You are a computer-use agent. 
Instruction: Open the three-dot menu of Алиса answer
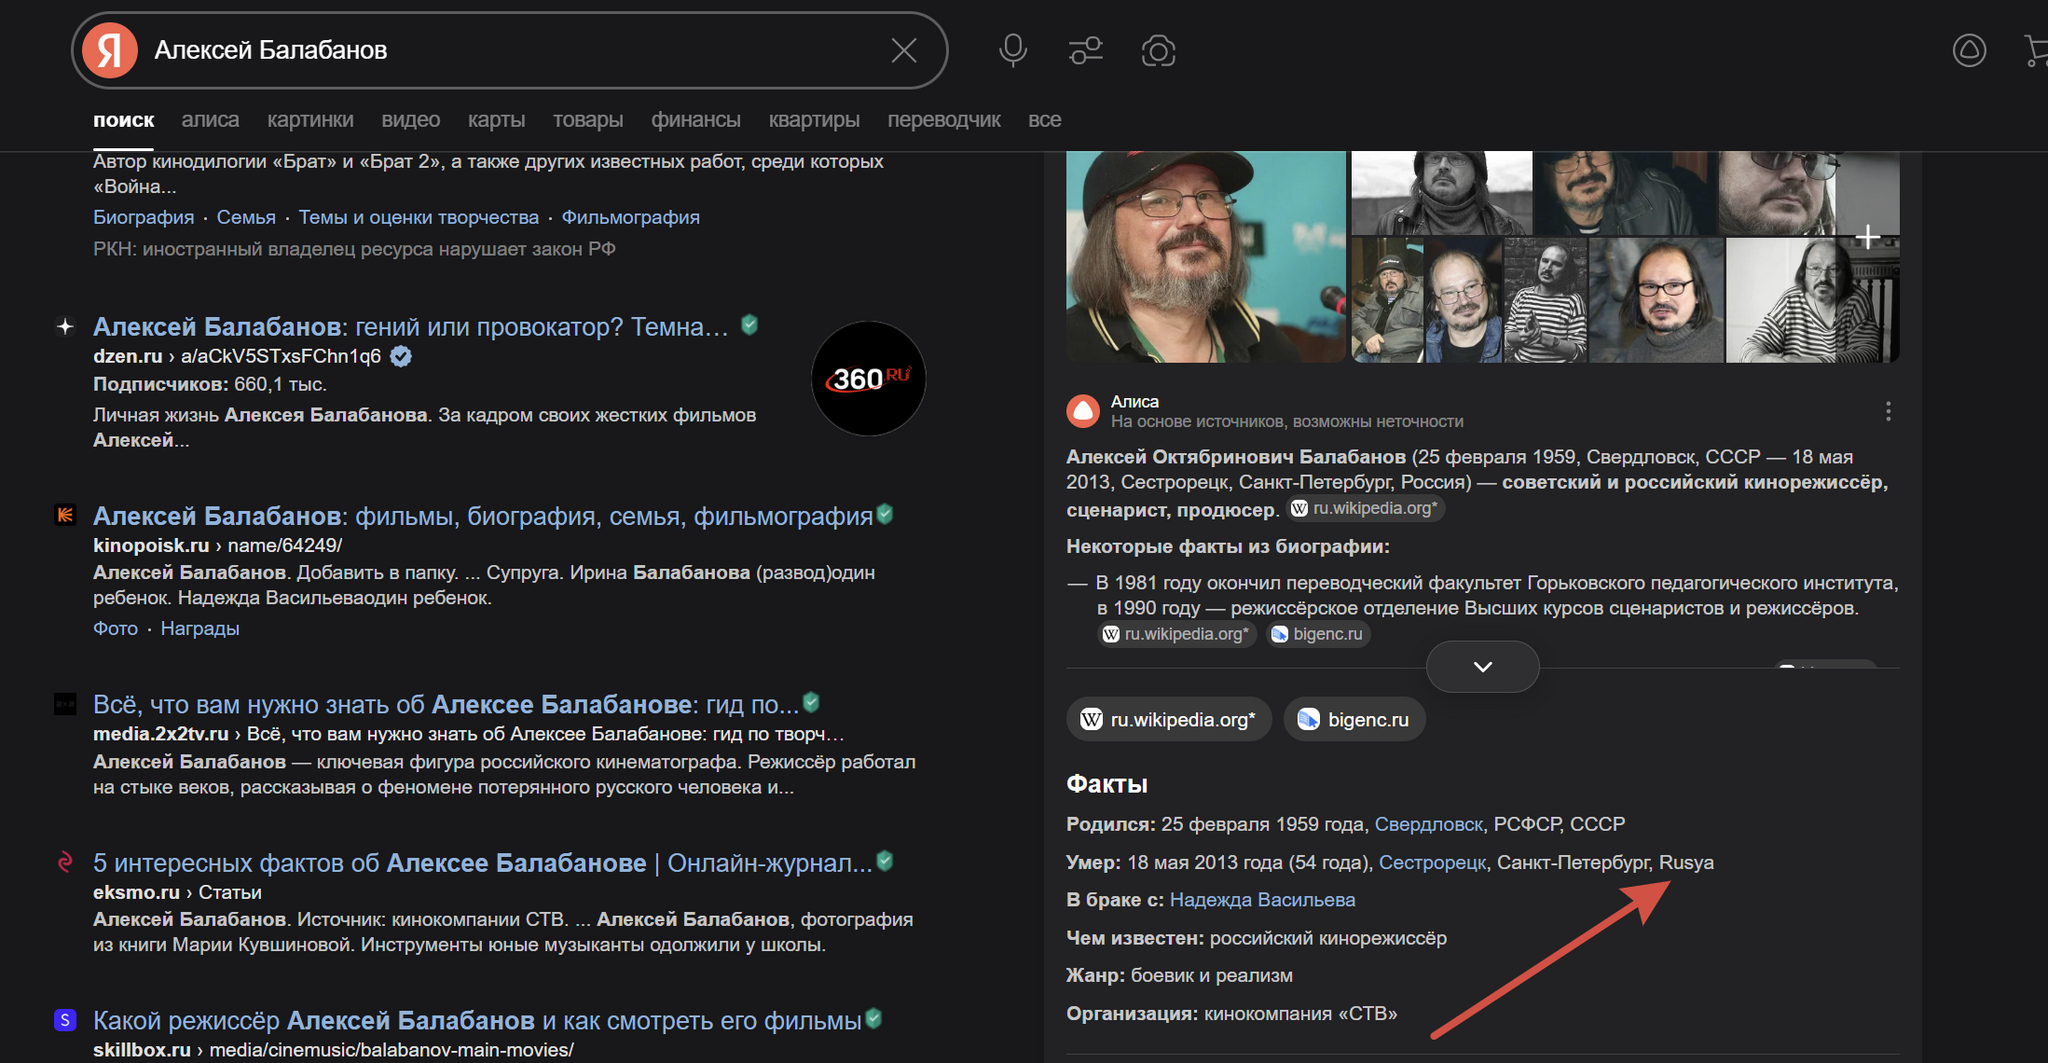pos(1888,411)
